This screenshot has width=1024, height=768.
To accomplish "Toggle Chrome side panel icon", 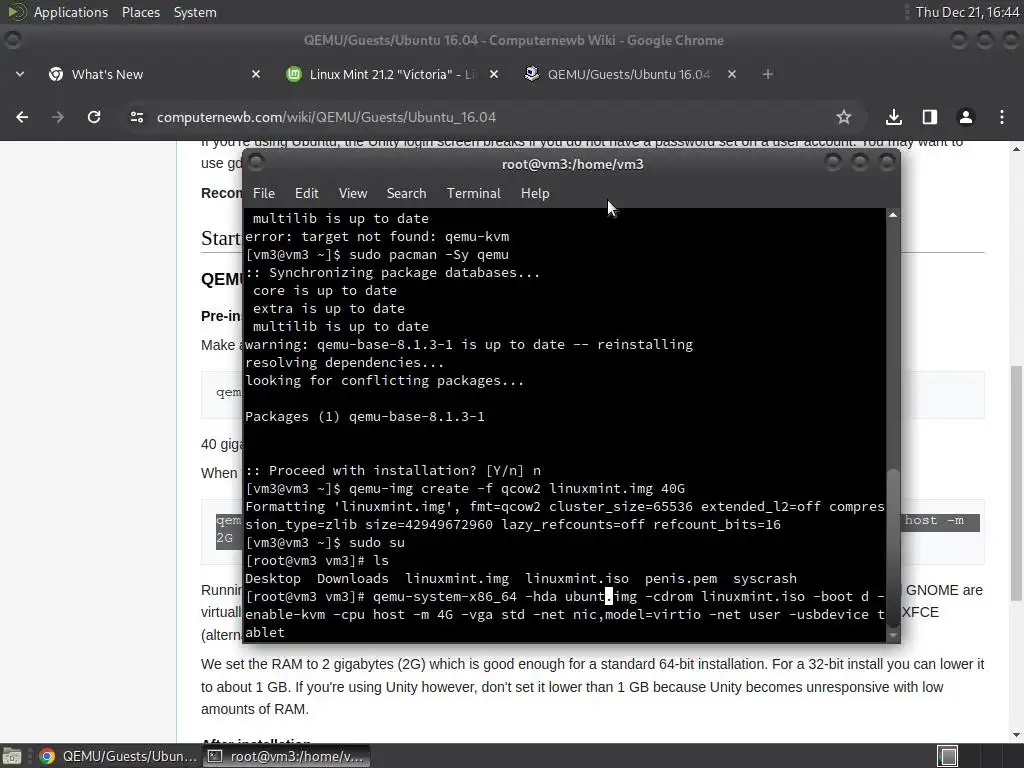I will click(x=929, y=117).
